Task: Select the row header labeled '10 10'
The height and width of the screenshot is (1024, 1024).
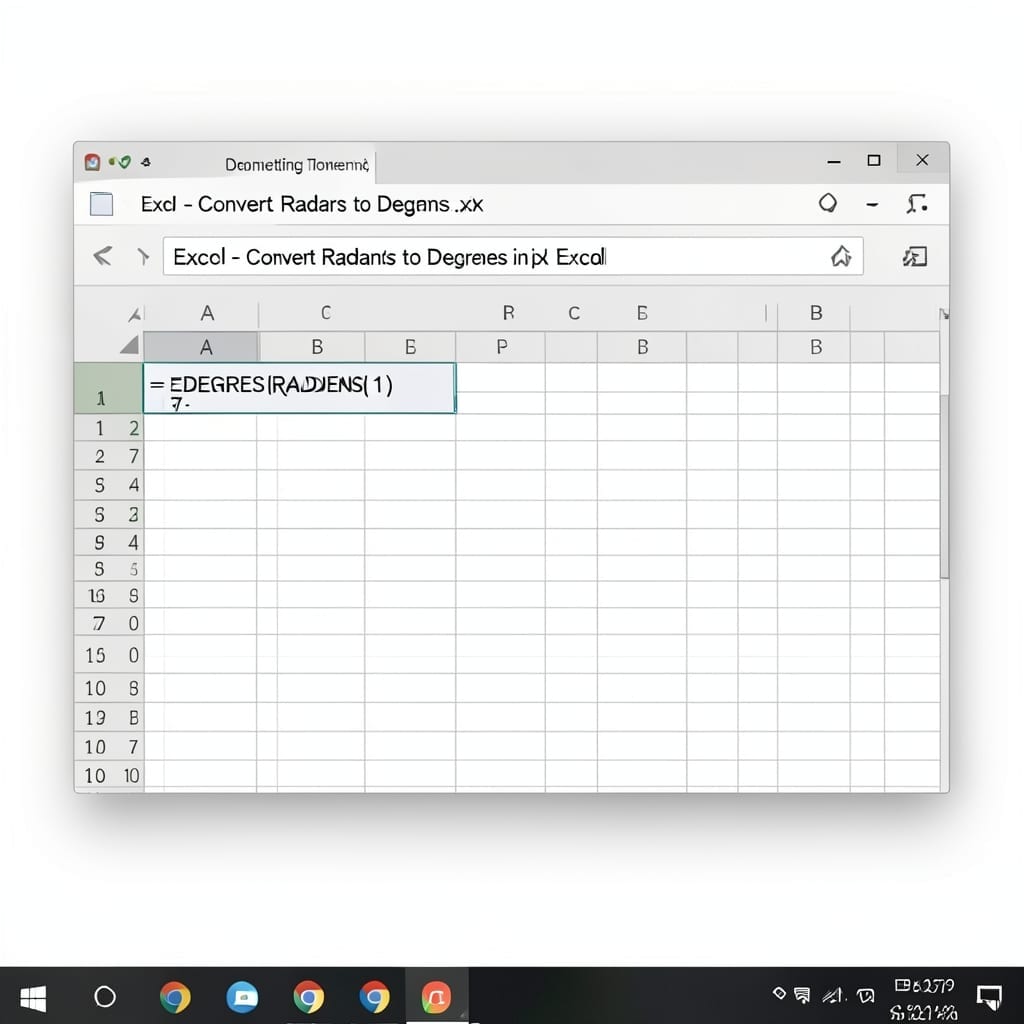Action: [109, 776]
